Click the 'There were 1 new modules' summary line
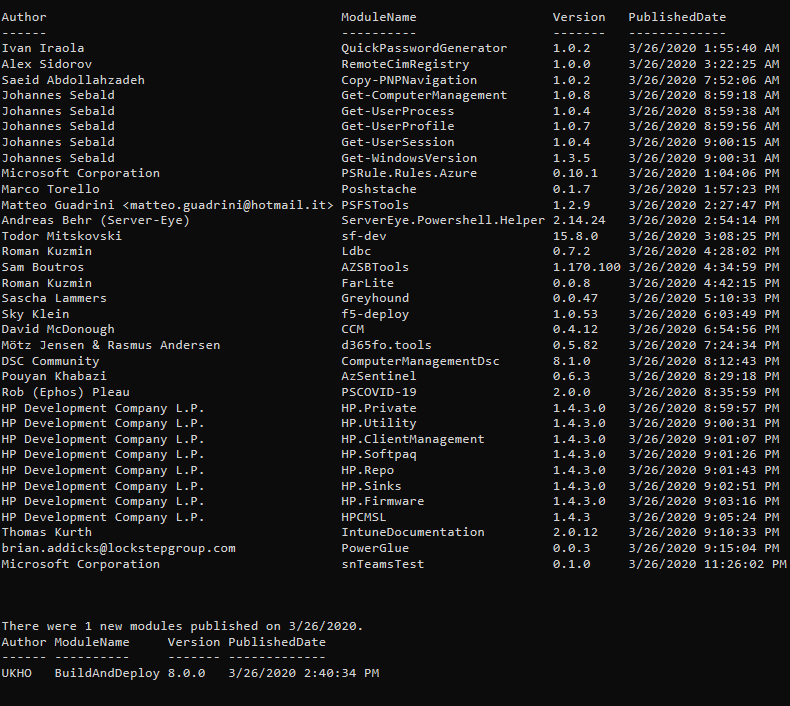The height and width of the screenshot is (706, 790). tap(182, 626)
